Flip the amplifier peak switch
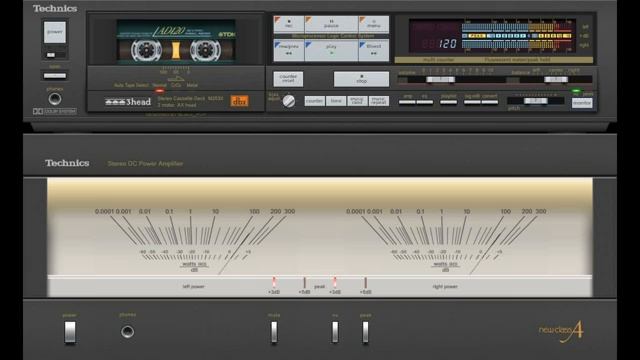 pos(365,331)
